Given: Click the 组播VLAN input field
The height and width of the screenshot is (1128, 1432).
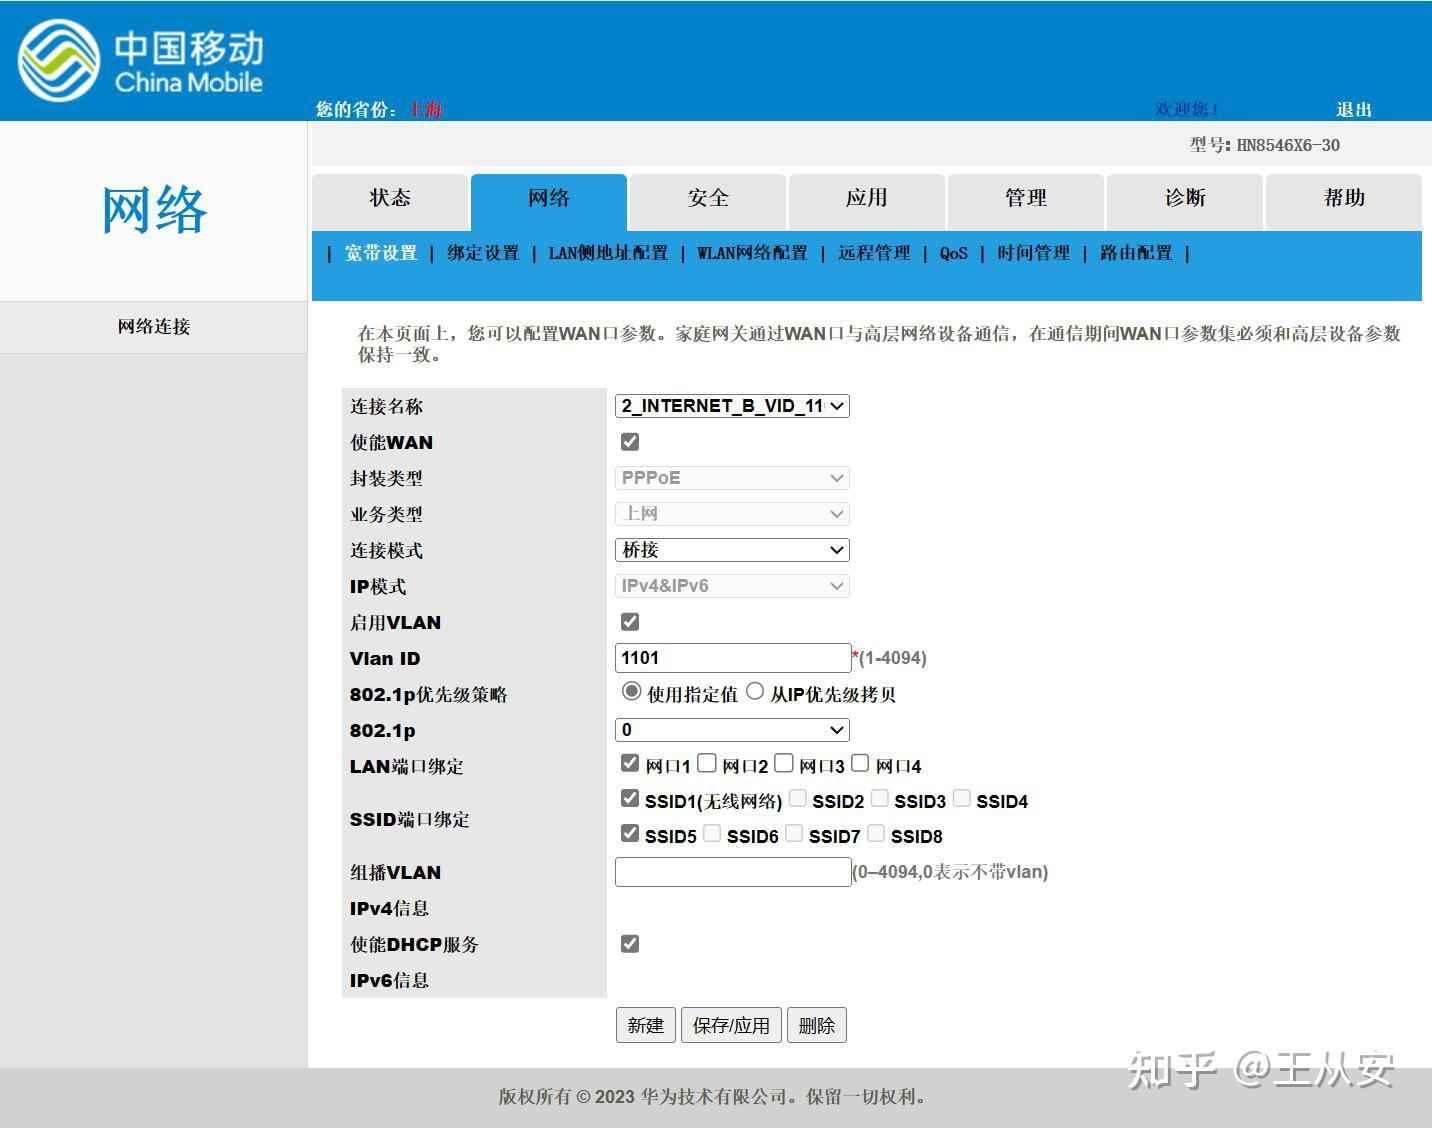Looking at the screenshot, I should point(733,872).
